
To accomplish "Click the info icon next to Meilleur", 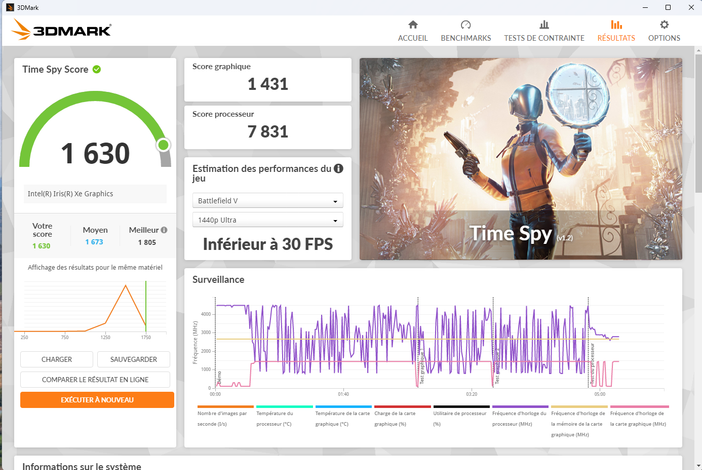I will (164, 230).
